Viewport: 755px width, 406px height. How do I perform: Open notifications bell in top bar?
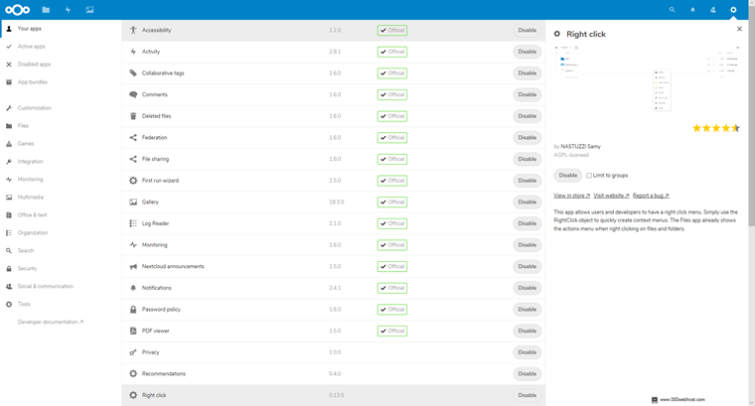(692, 10)
